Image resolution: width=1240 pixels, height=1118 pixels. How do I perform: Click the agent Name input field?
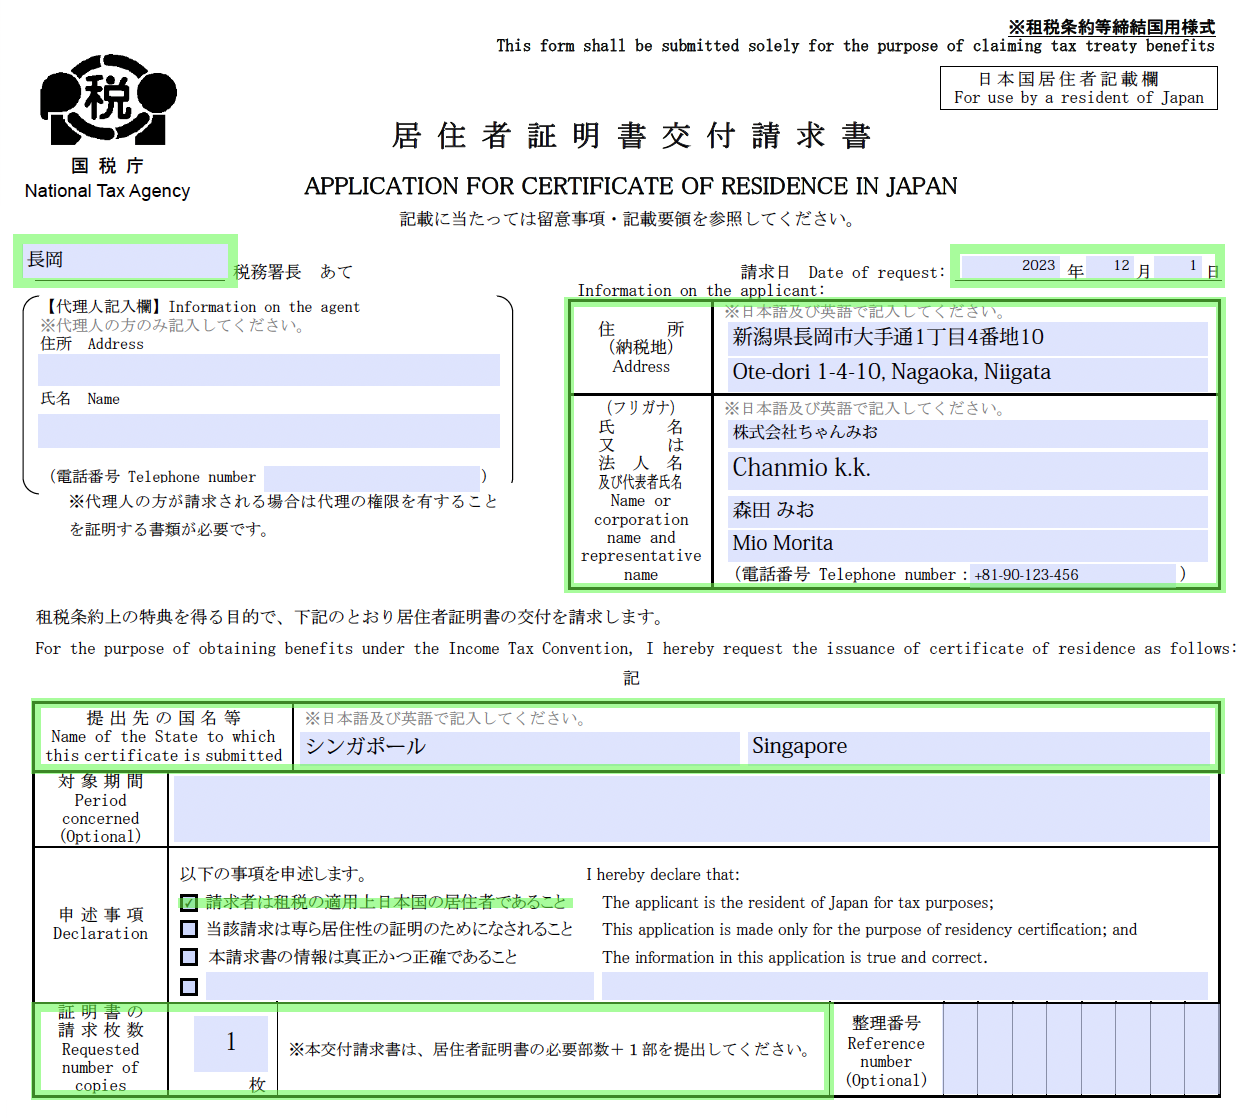point(268,431)
